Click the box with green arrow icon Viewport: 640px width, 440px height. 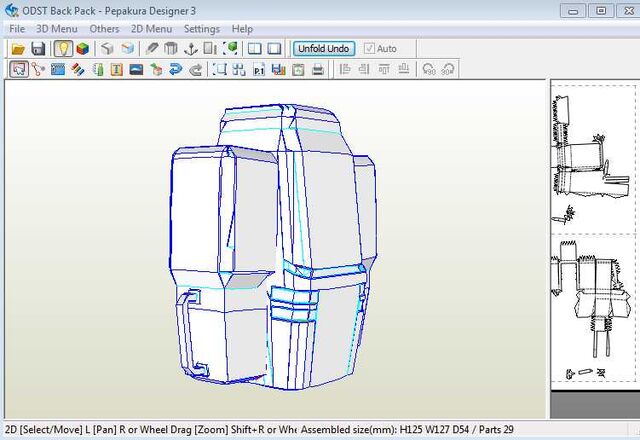pyautogui.click(x=156, y=69)
